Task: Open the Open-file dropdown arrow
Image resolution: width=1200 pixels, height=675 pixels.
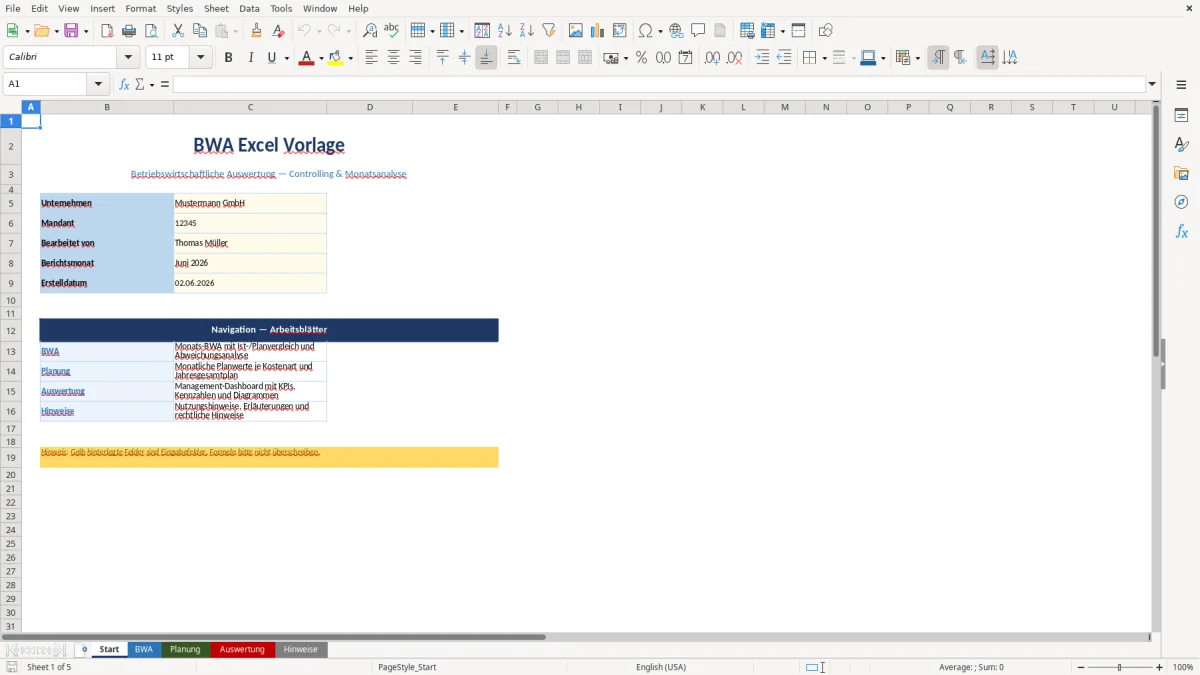Action: click(56, 31)
